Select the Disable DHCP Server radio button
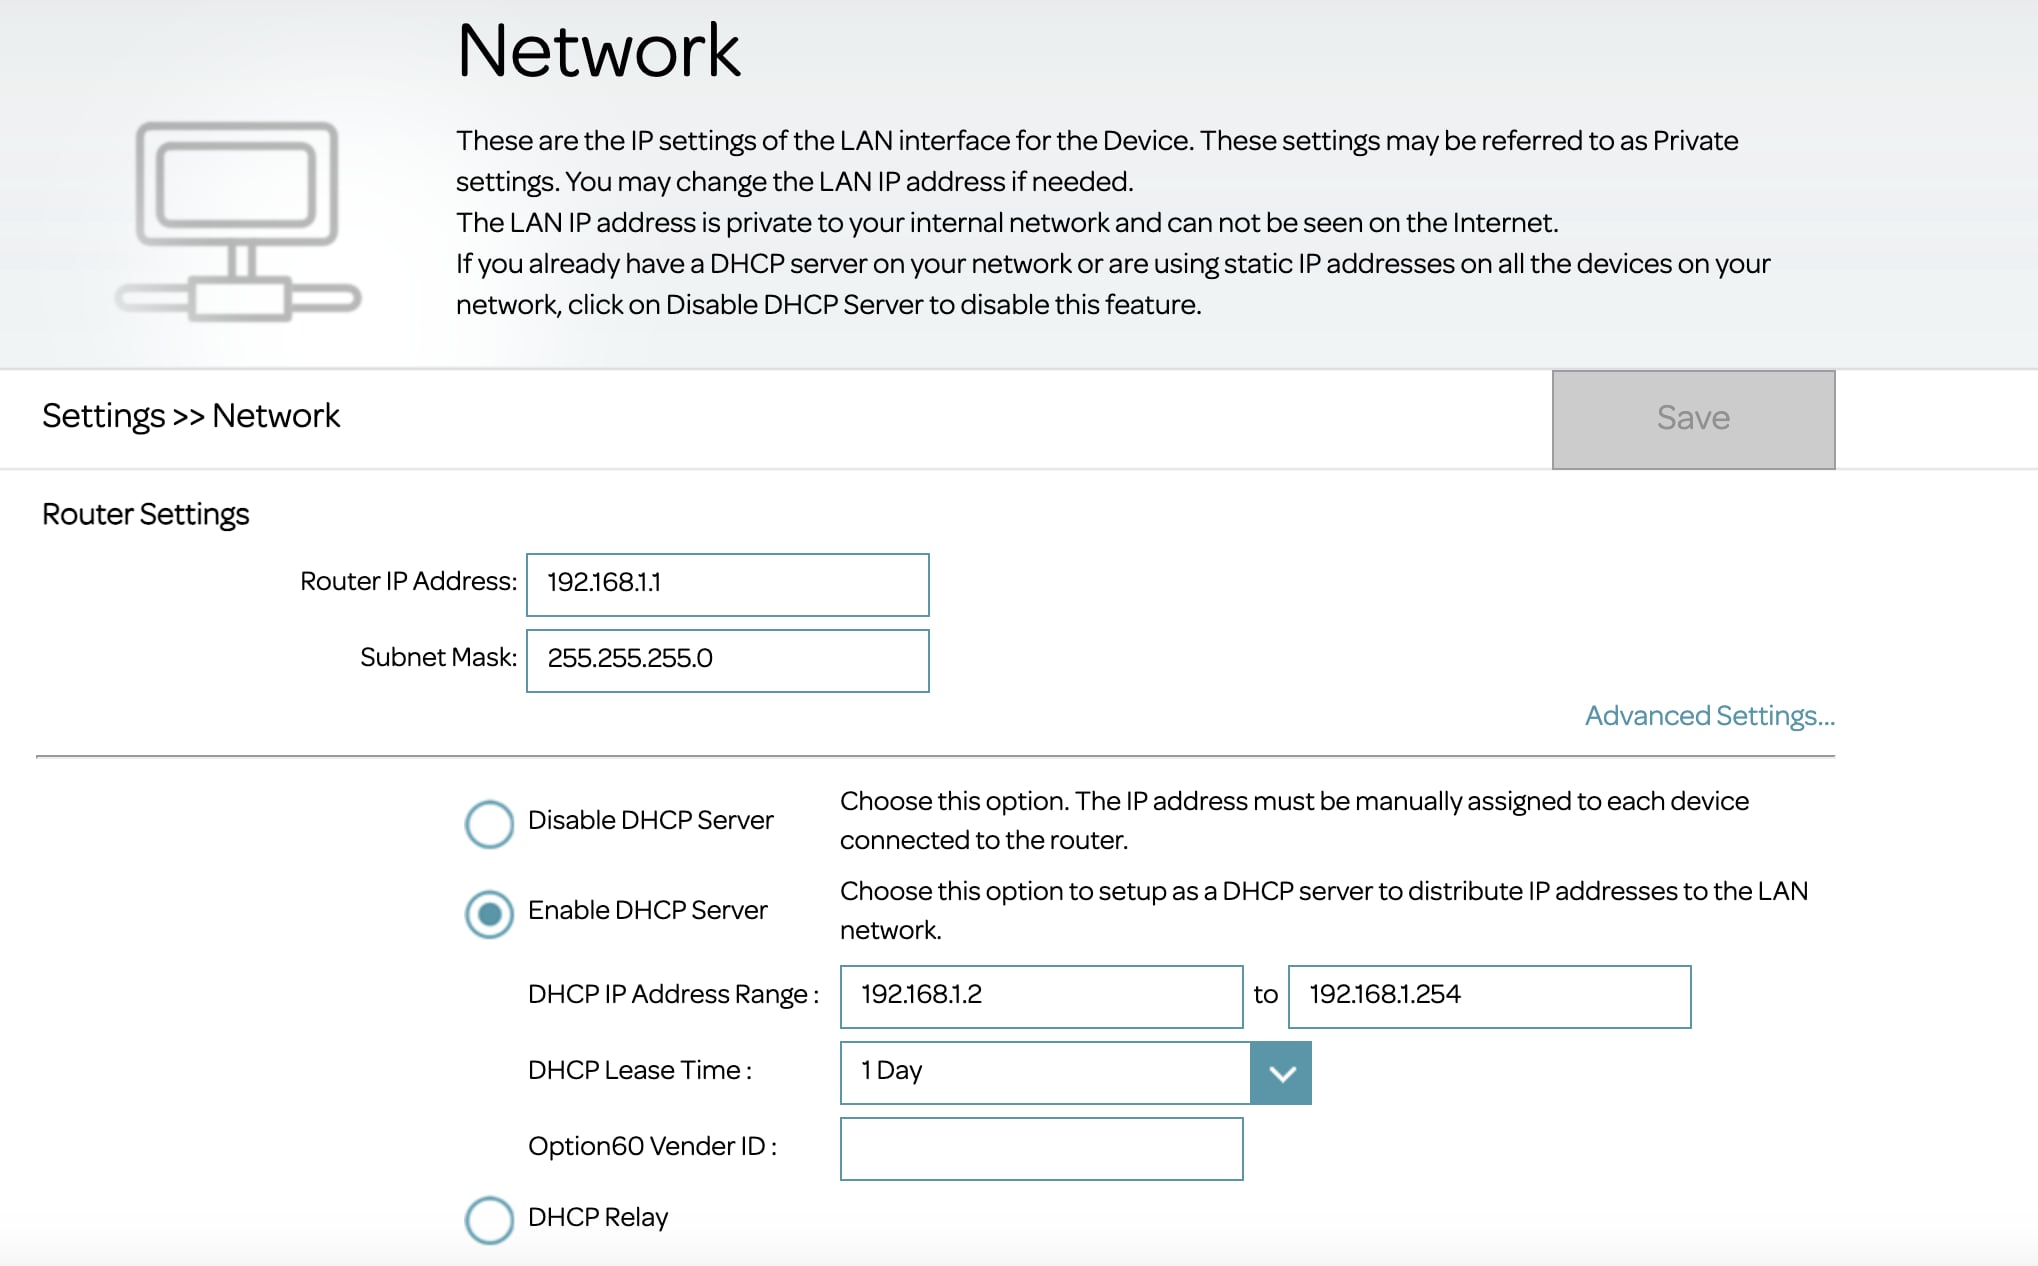Image resolution: width=2038 pixels, height=1266 pixels. pyautogui.click(x=489, y=824)
